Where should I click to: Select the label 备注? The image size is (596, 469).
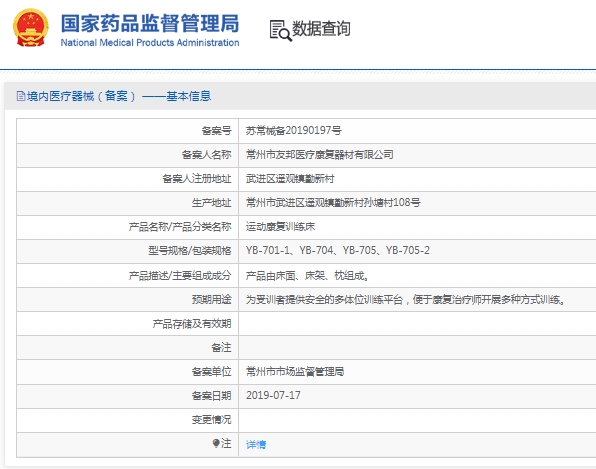(x=221, y=347)
